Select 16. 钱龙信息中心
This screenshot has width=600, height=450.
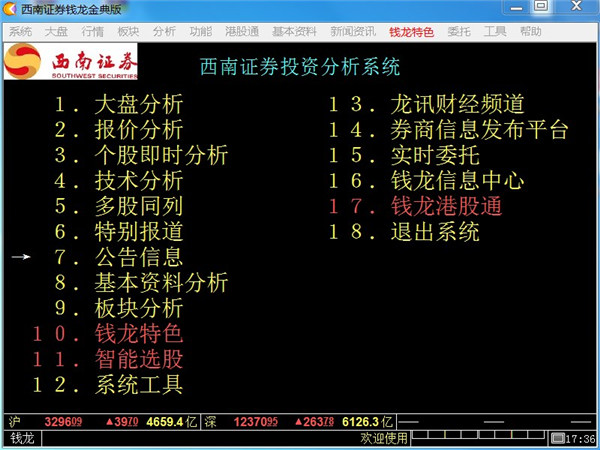(426, 181)
